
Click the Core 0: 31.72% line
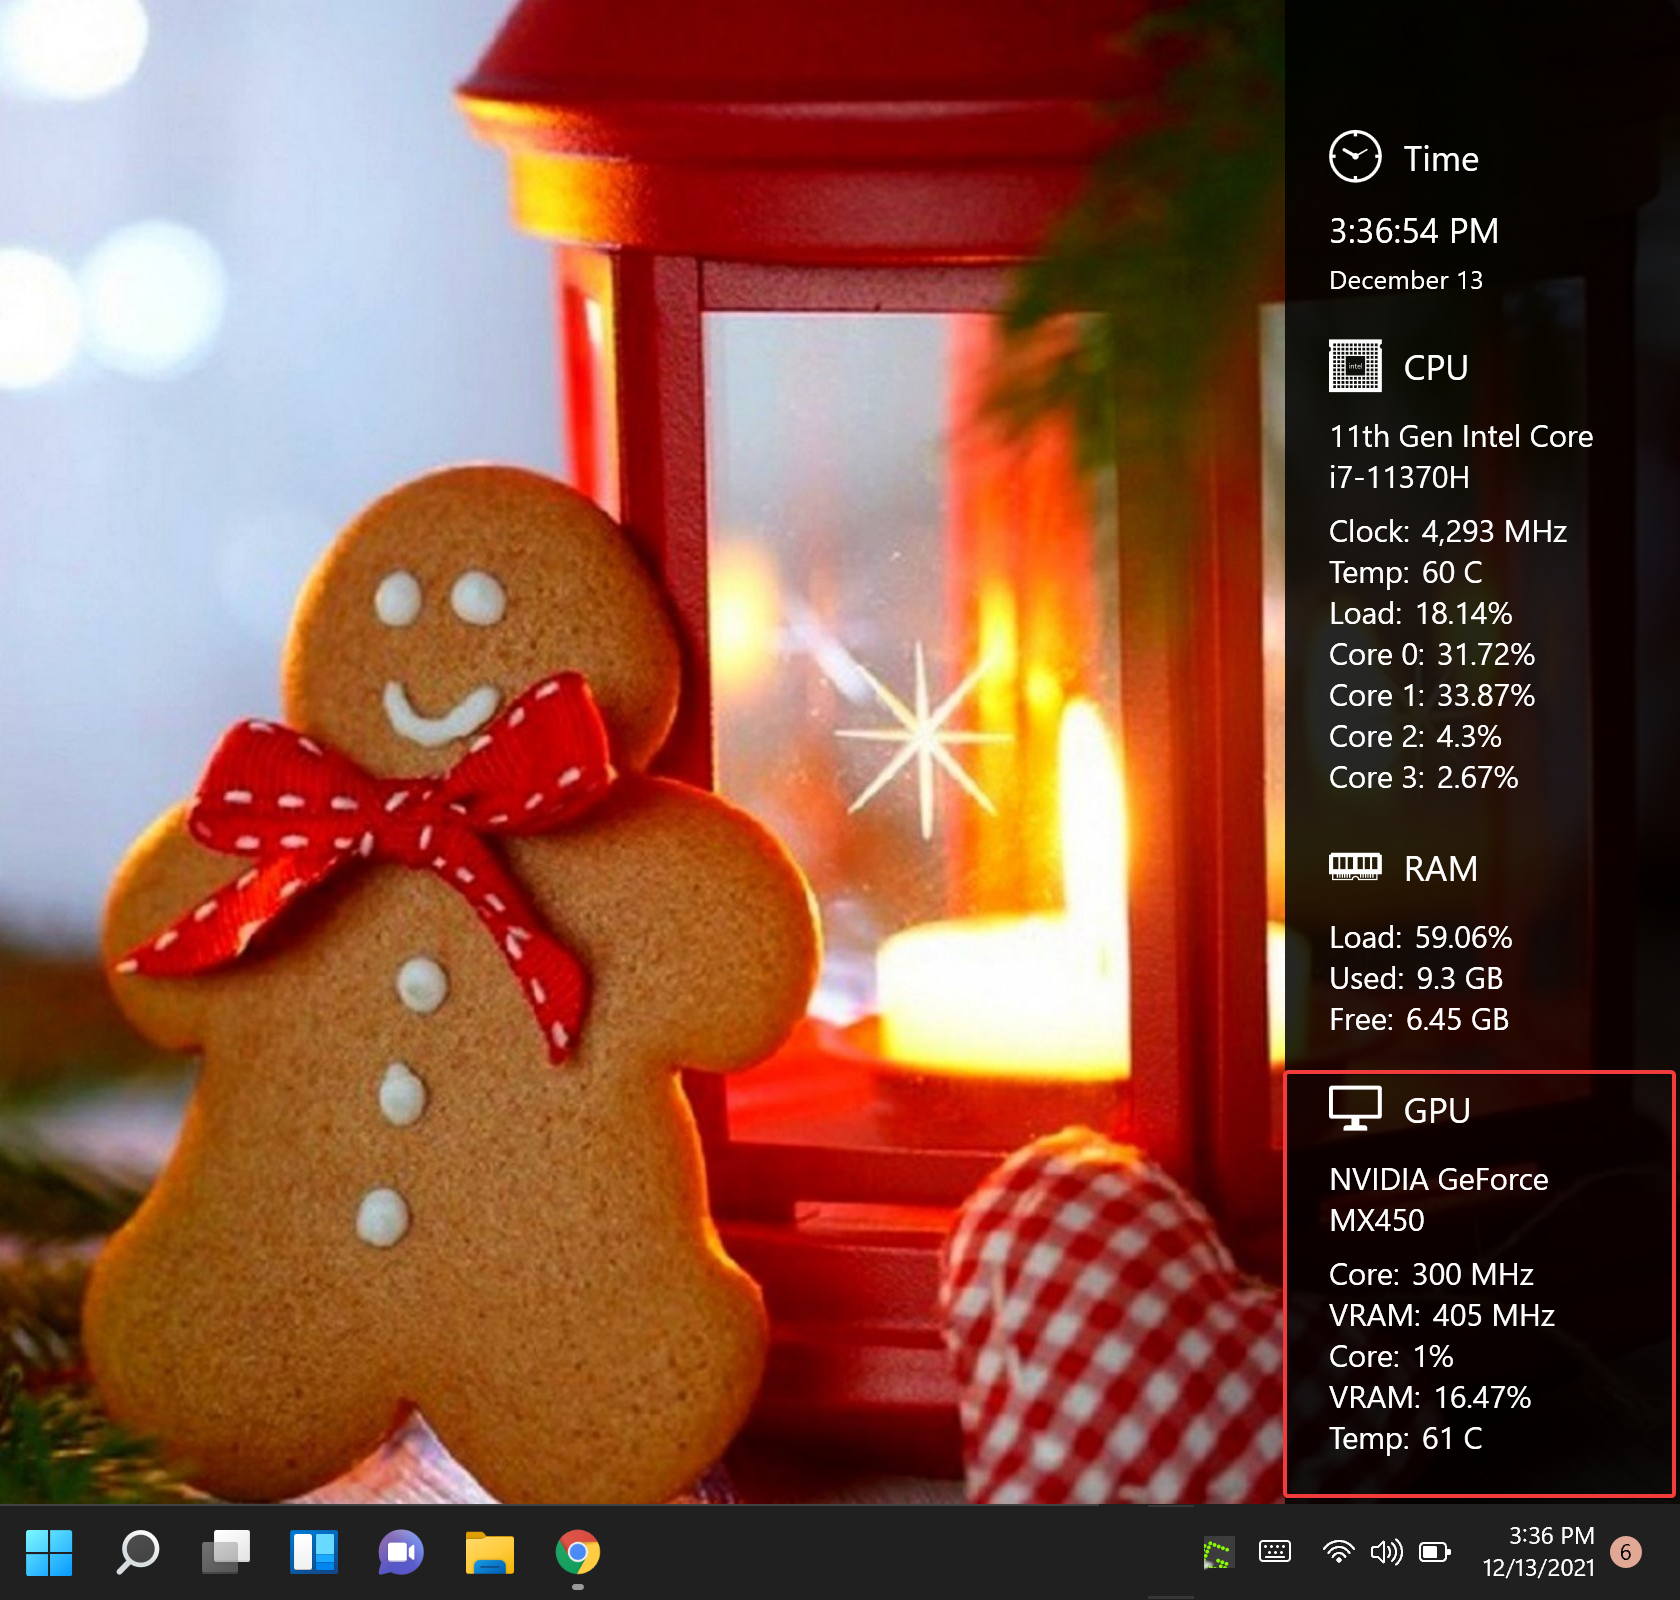(x=1432, y=654)
